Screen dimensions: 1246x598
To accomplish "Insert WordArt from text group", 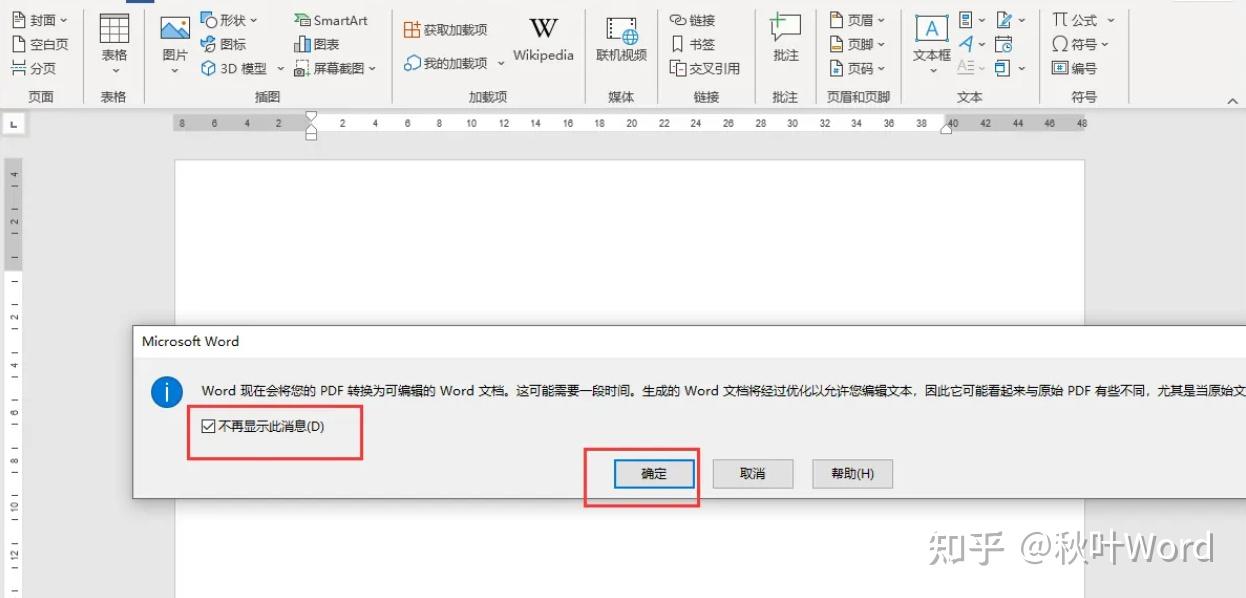I will point(966,44).
